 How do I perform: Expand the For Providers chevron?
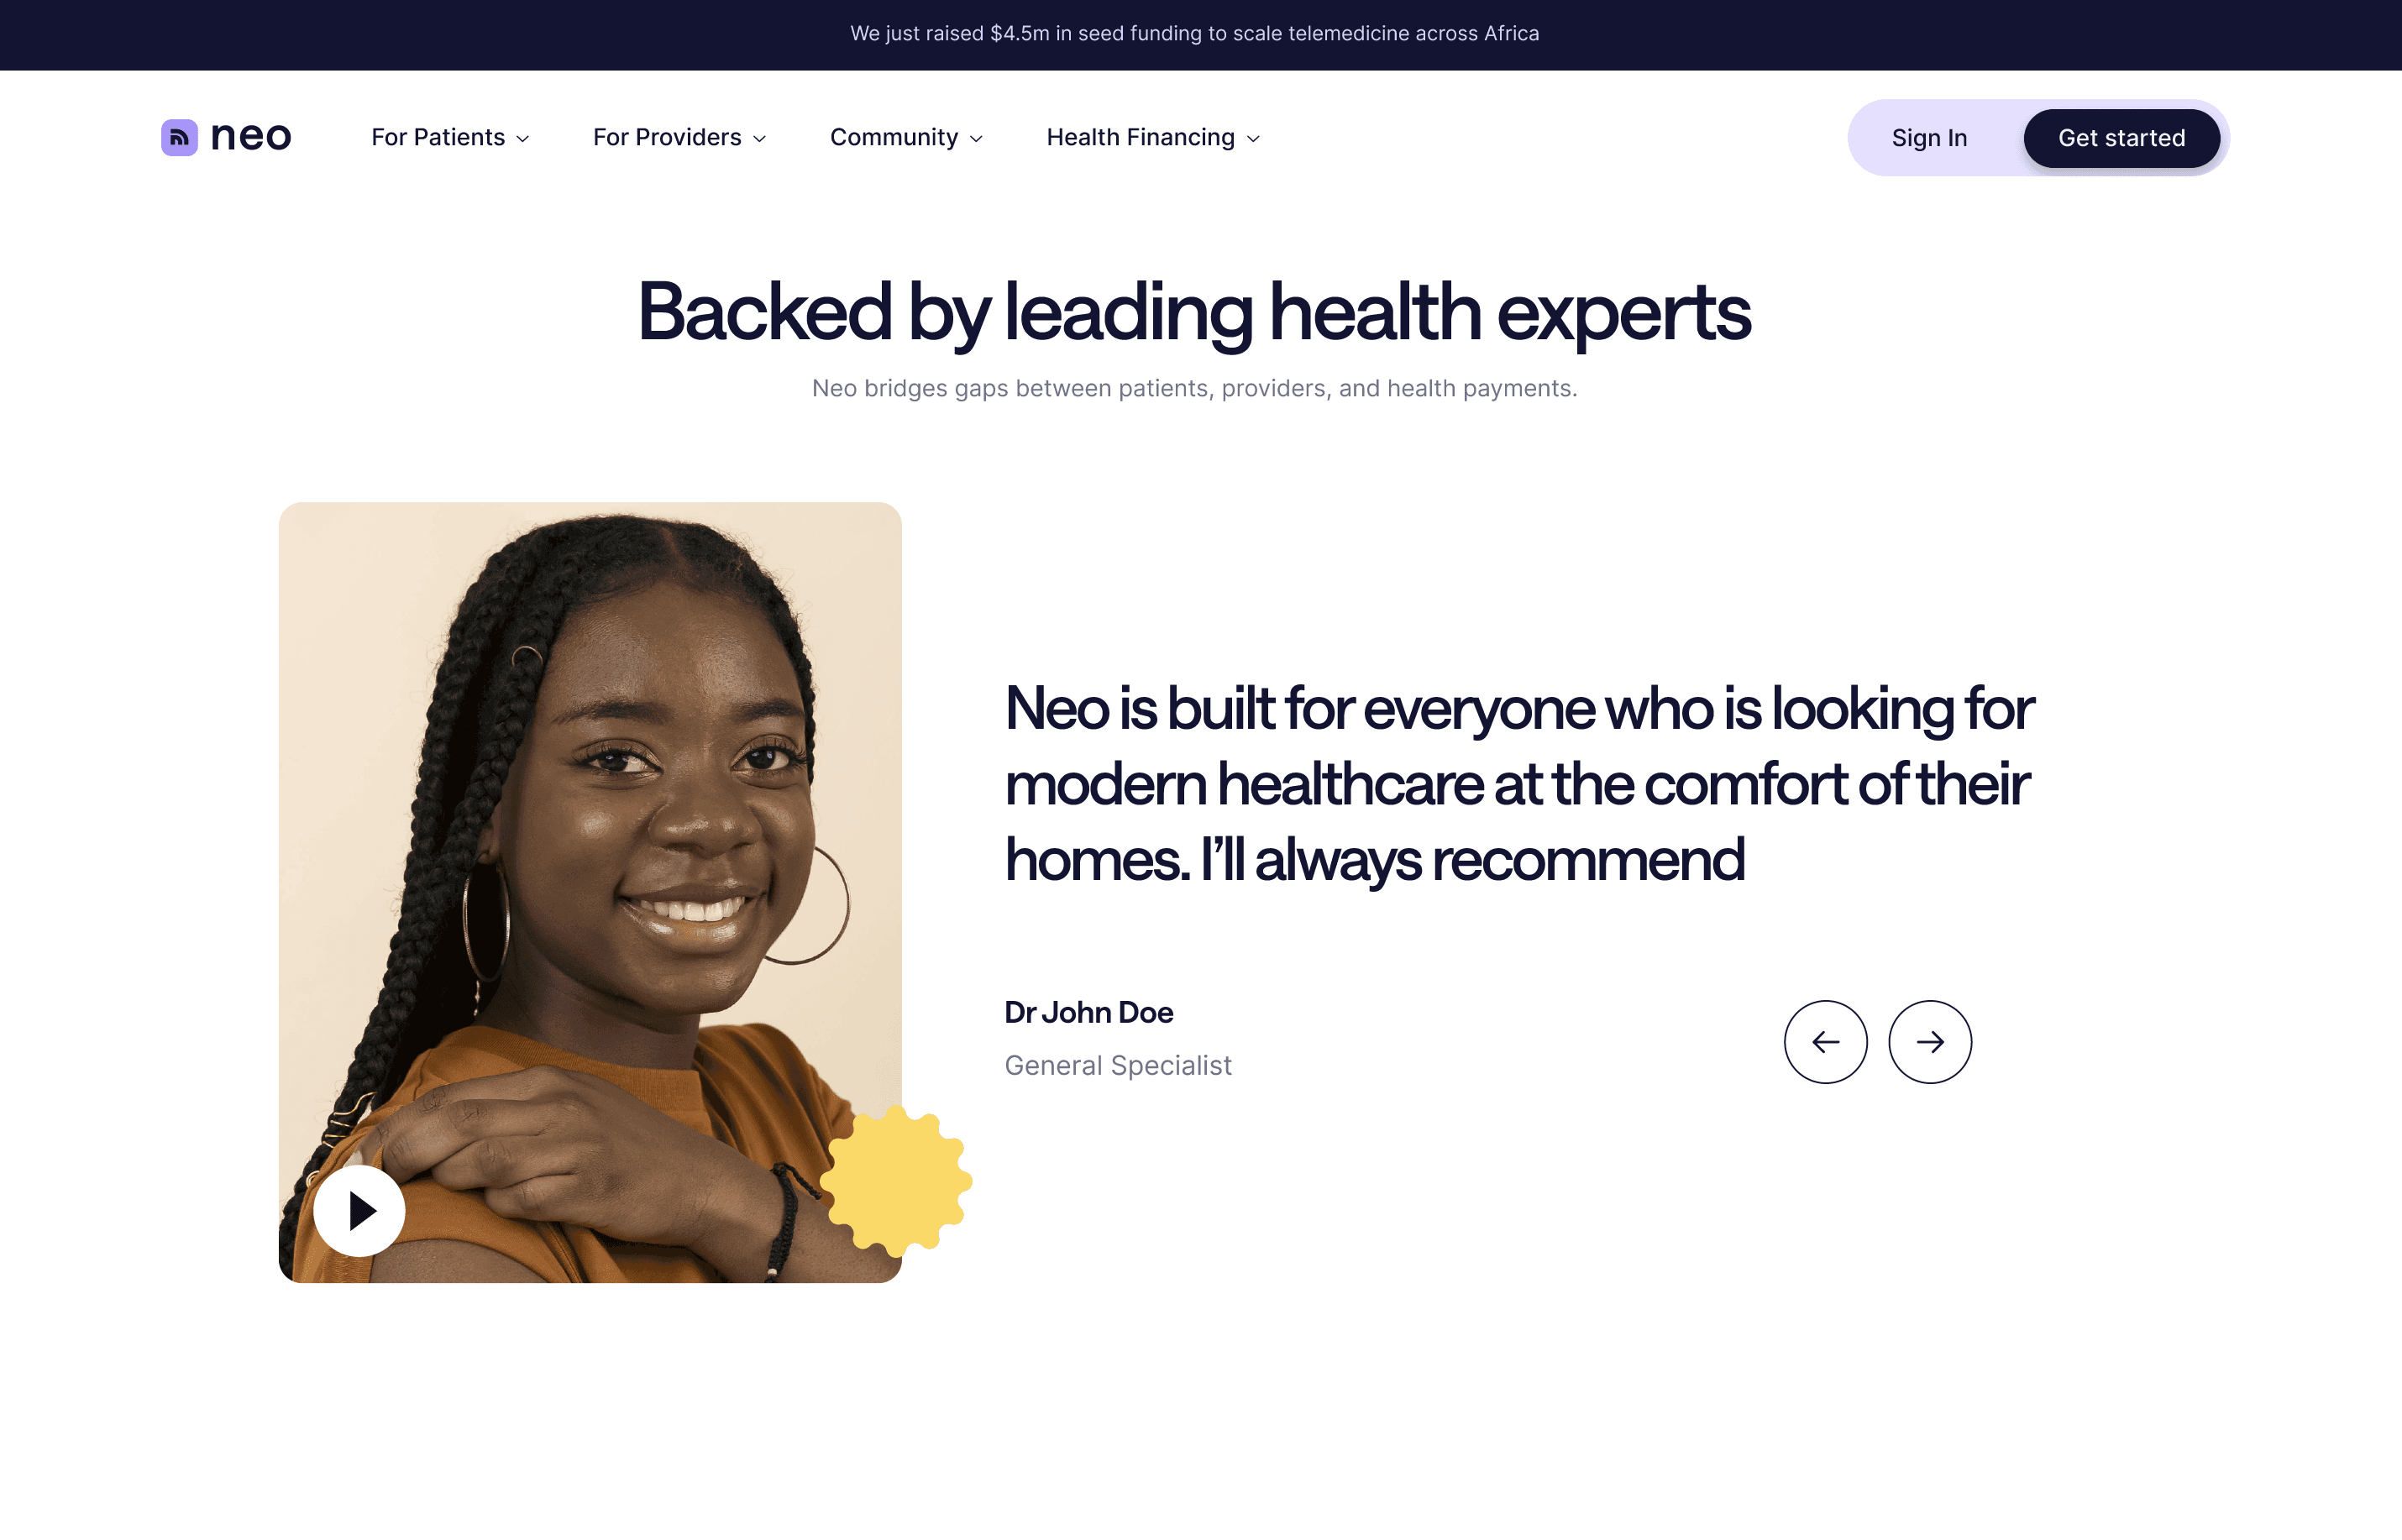point(759,139)
